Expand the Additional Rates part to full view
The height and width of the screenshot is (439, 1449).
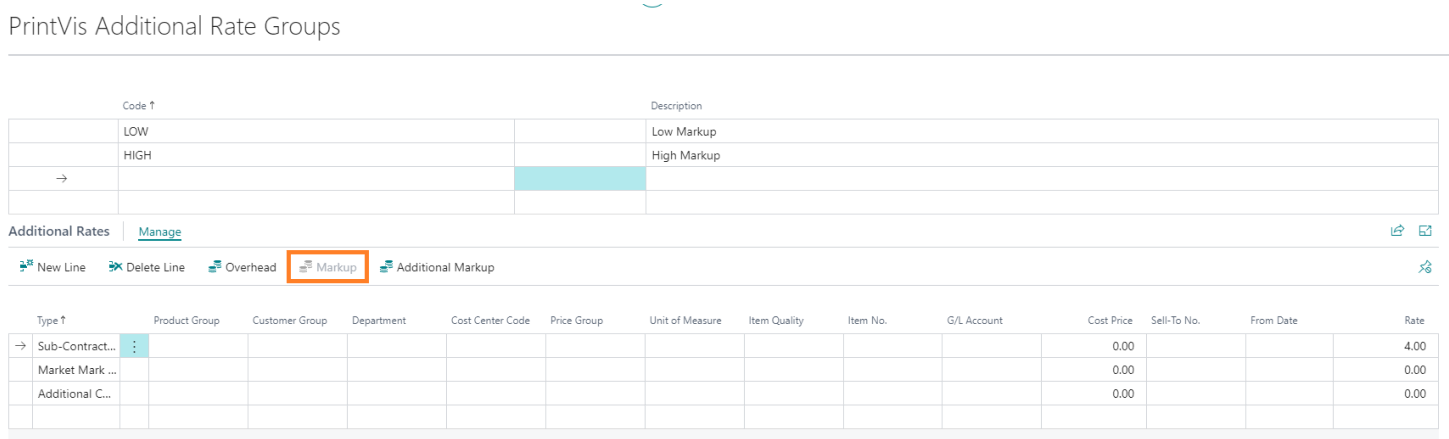coord(1425,231)
